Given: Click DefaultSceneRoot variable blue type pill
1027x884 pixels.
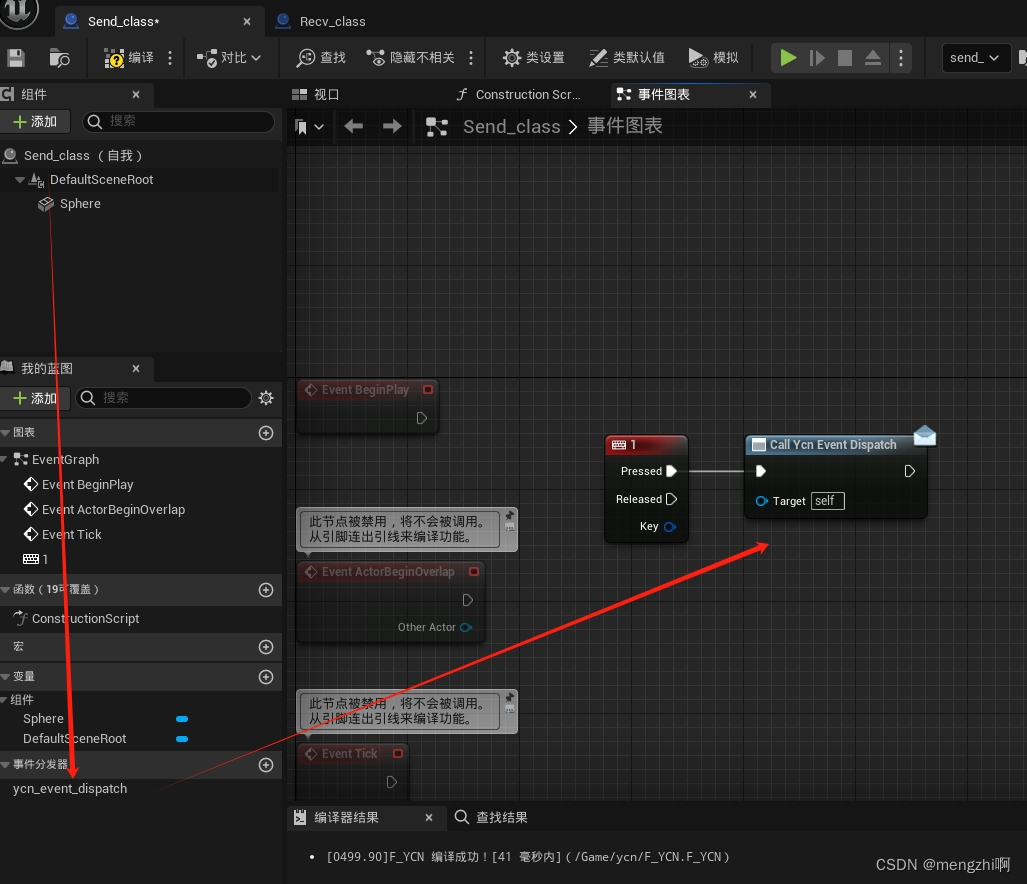Looking at the screenshot, I should pos(182,739).
